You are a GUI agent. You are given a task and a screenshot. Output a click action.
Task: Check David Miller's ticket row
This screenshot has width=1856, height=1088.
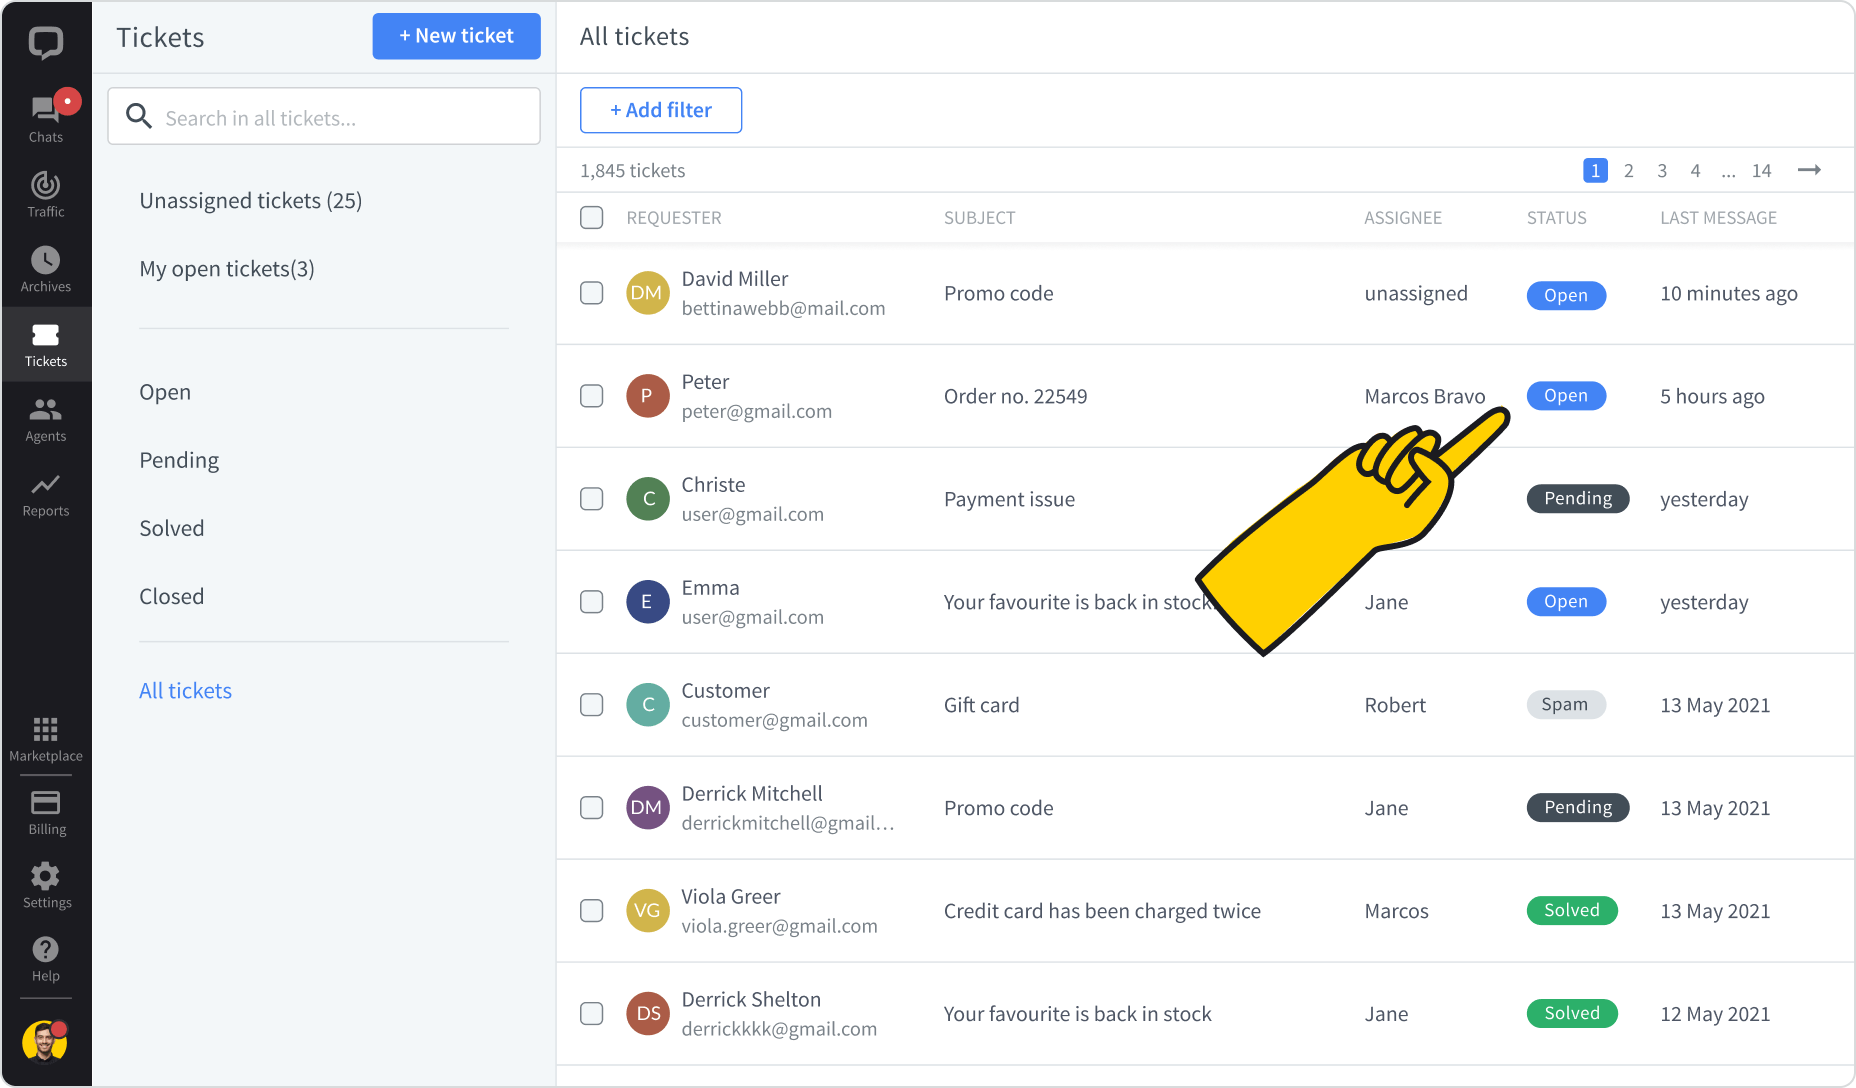click(591, 293)
